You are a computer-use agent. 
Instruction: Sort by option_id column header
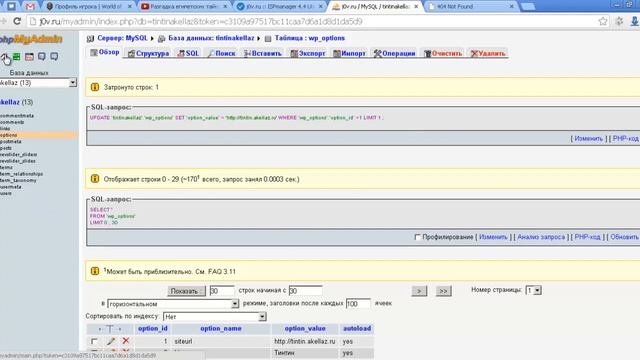tap(153, 329)
